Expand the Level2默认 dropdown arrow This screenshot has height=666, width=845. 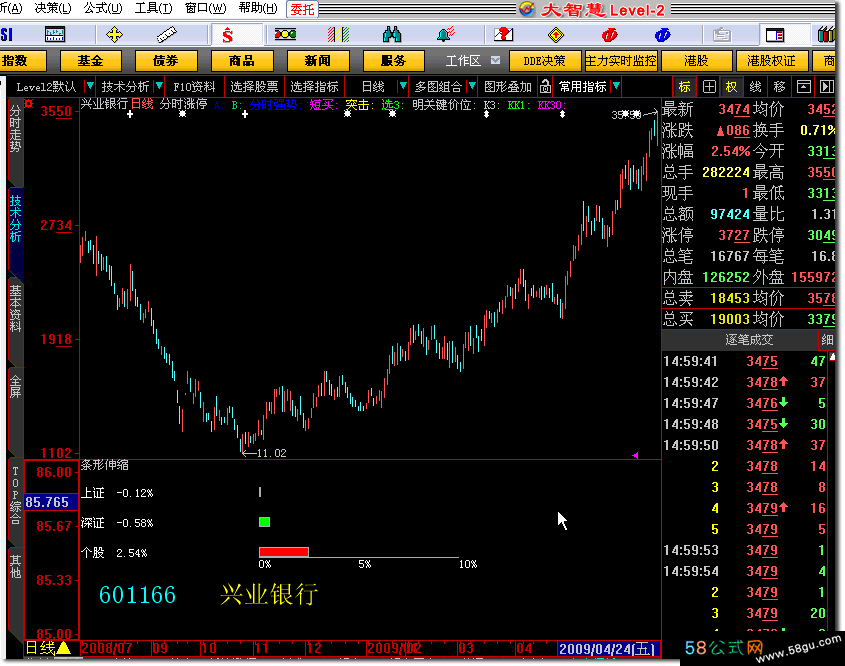click(x=90, y=86)
